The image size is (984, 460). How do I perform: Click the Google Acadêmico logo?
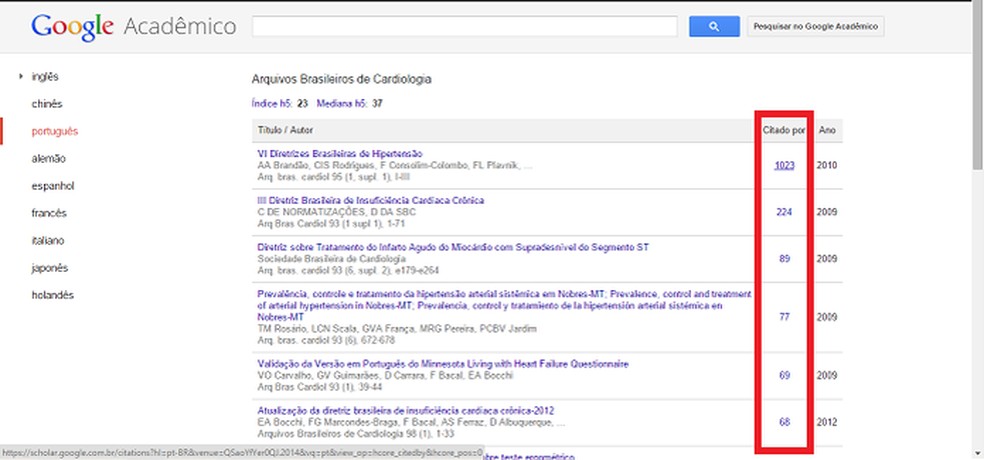pyautogui.click(x=133, y=26)
